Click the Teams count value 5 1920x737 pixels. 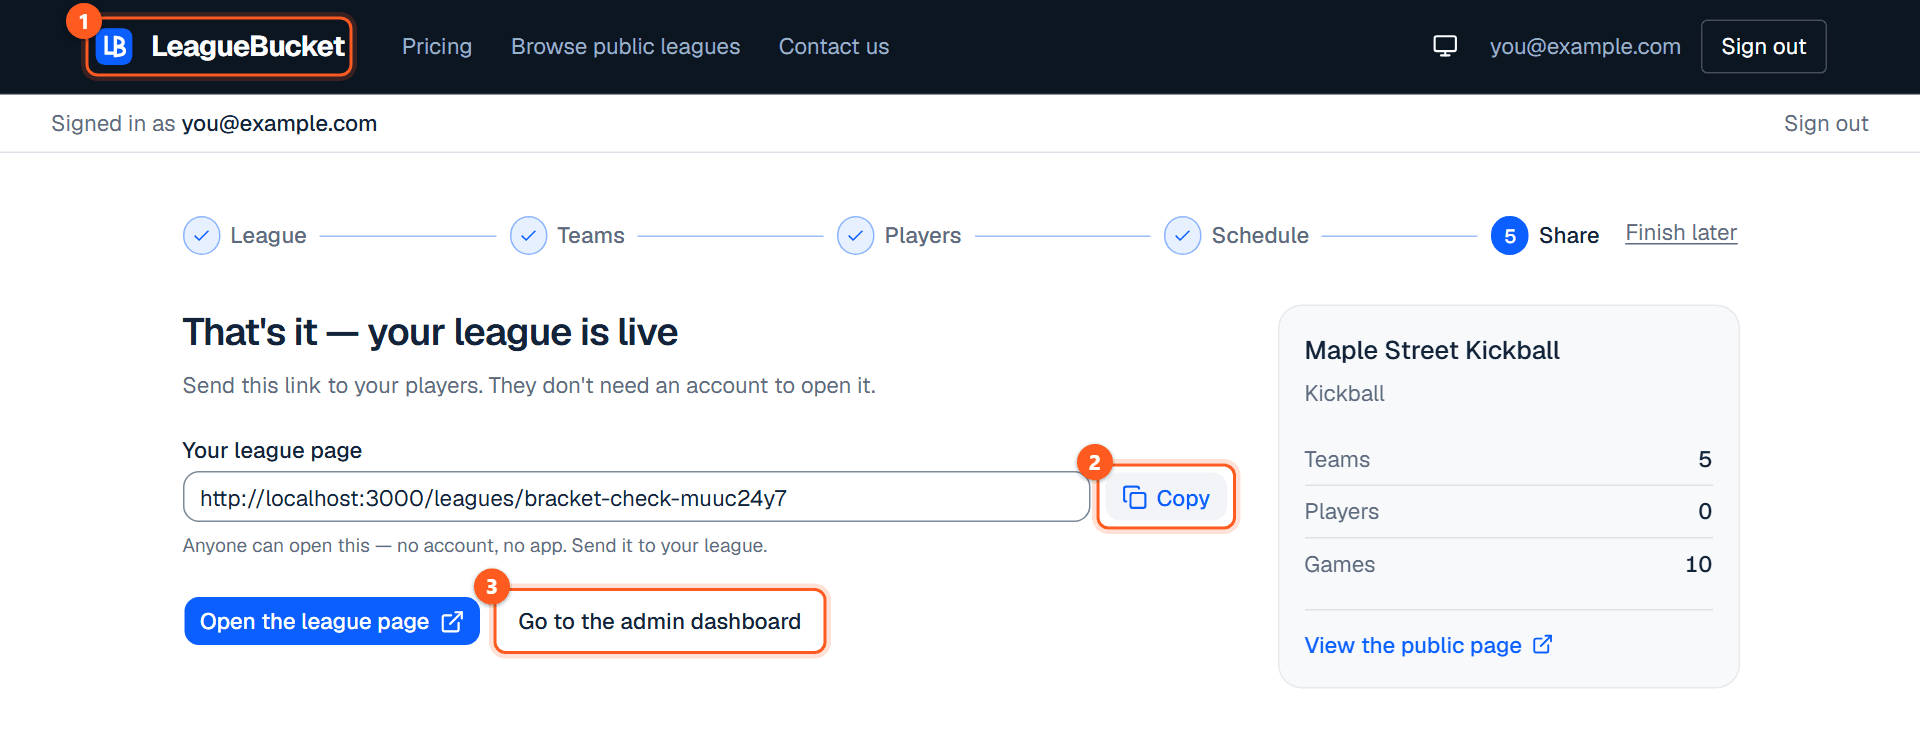(1705, 460)
